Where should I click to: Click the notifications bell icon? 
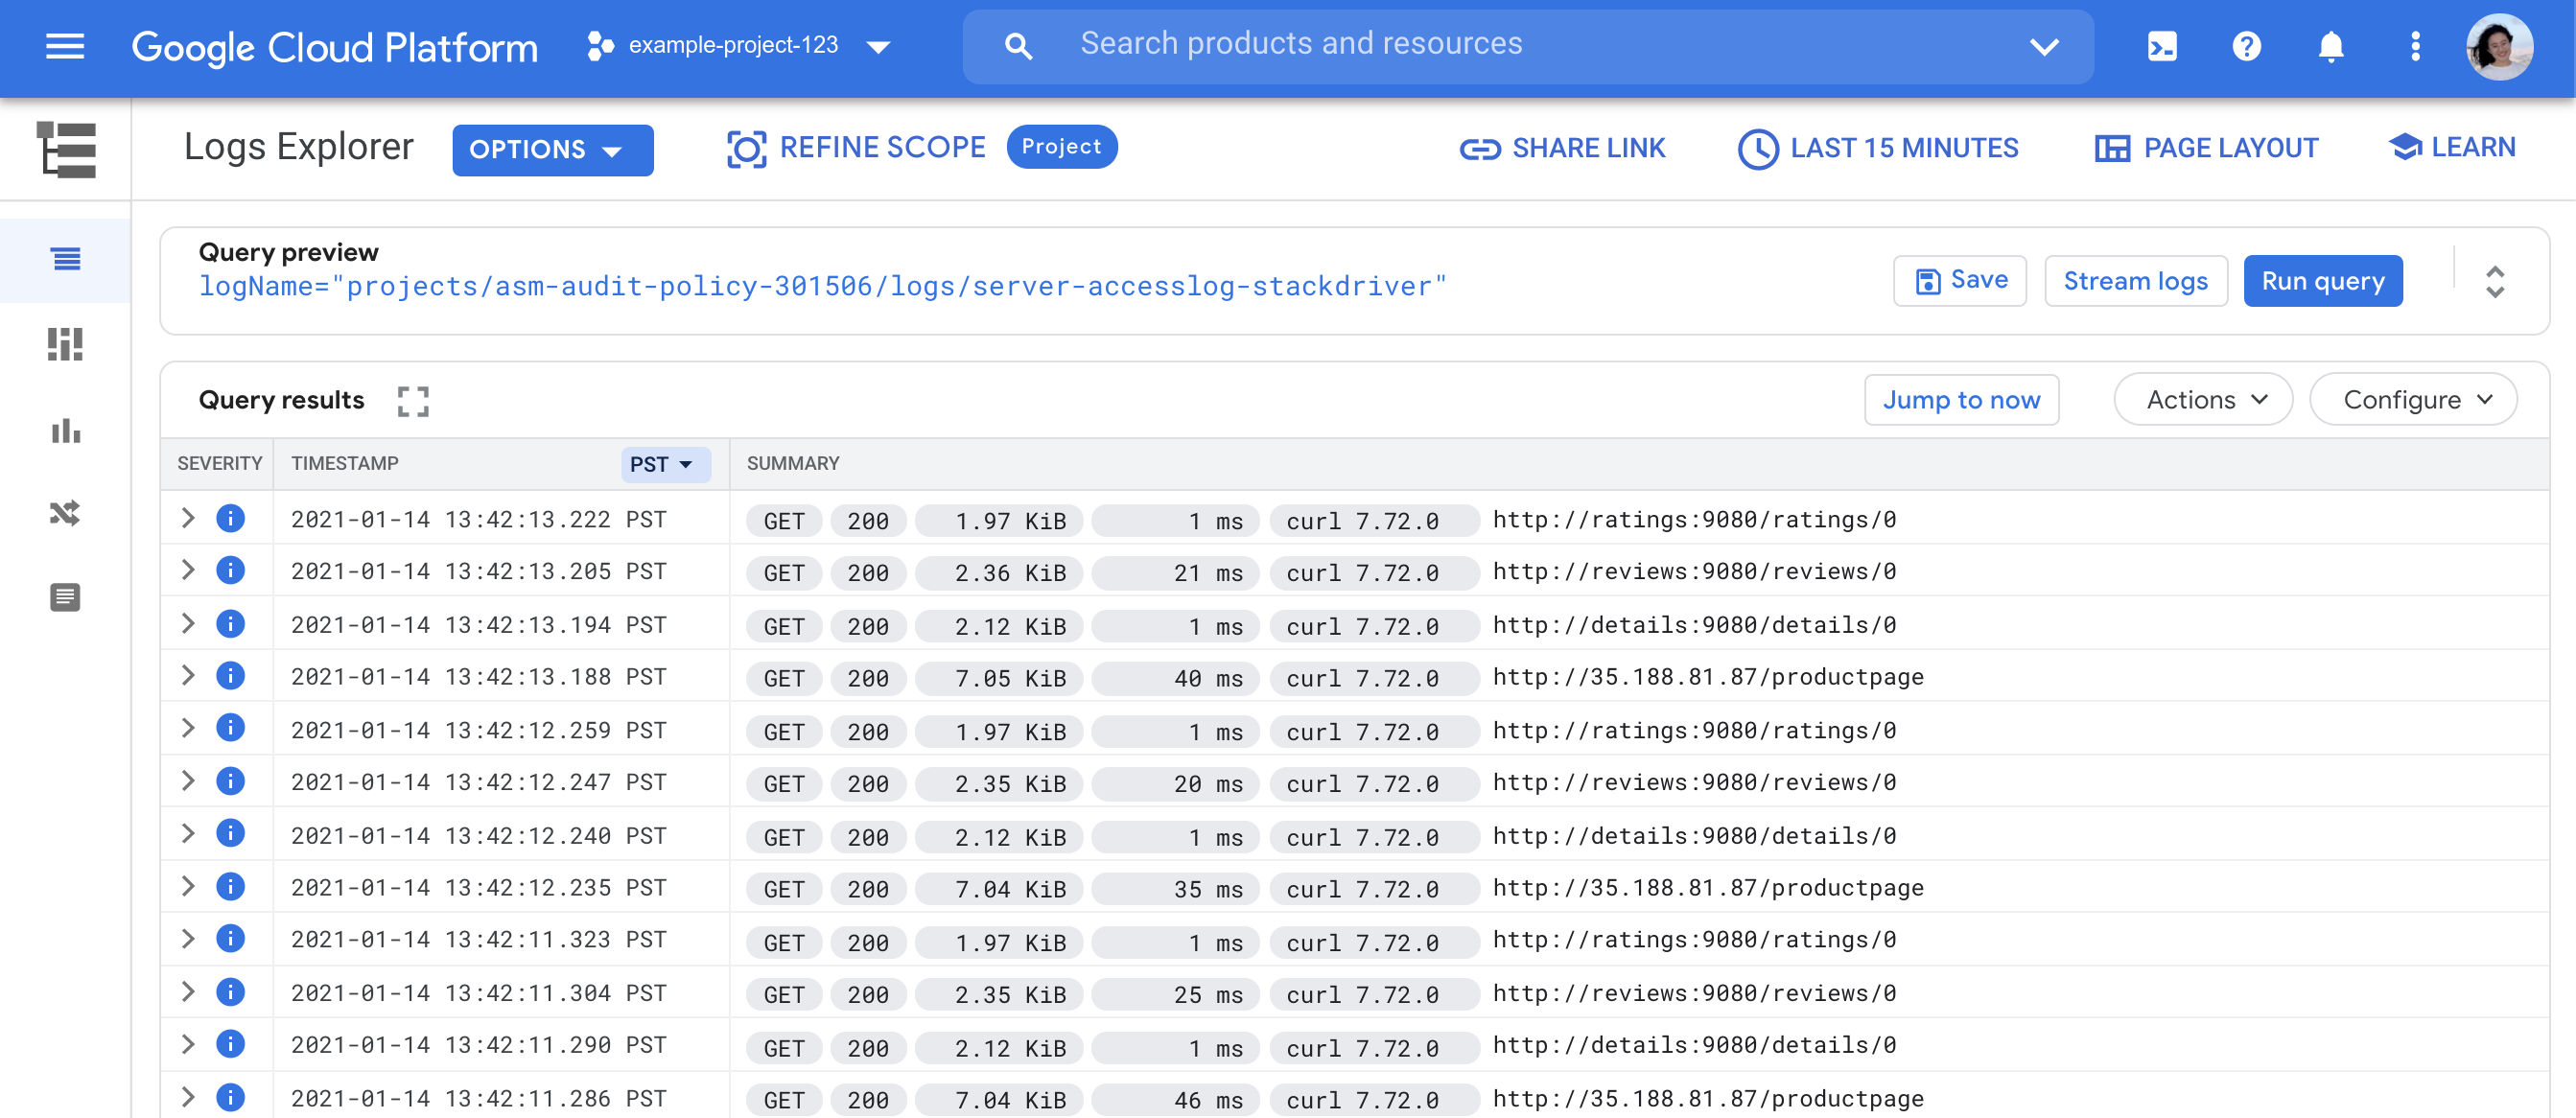(2331, 46)
